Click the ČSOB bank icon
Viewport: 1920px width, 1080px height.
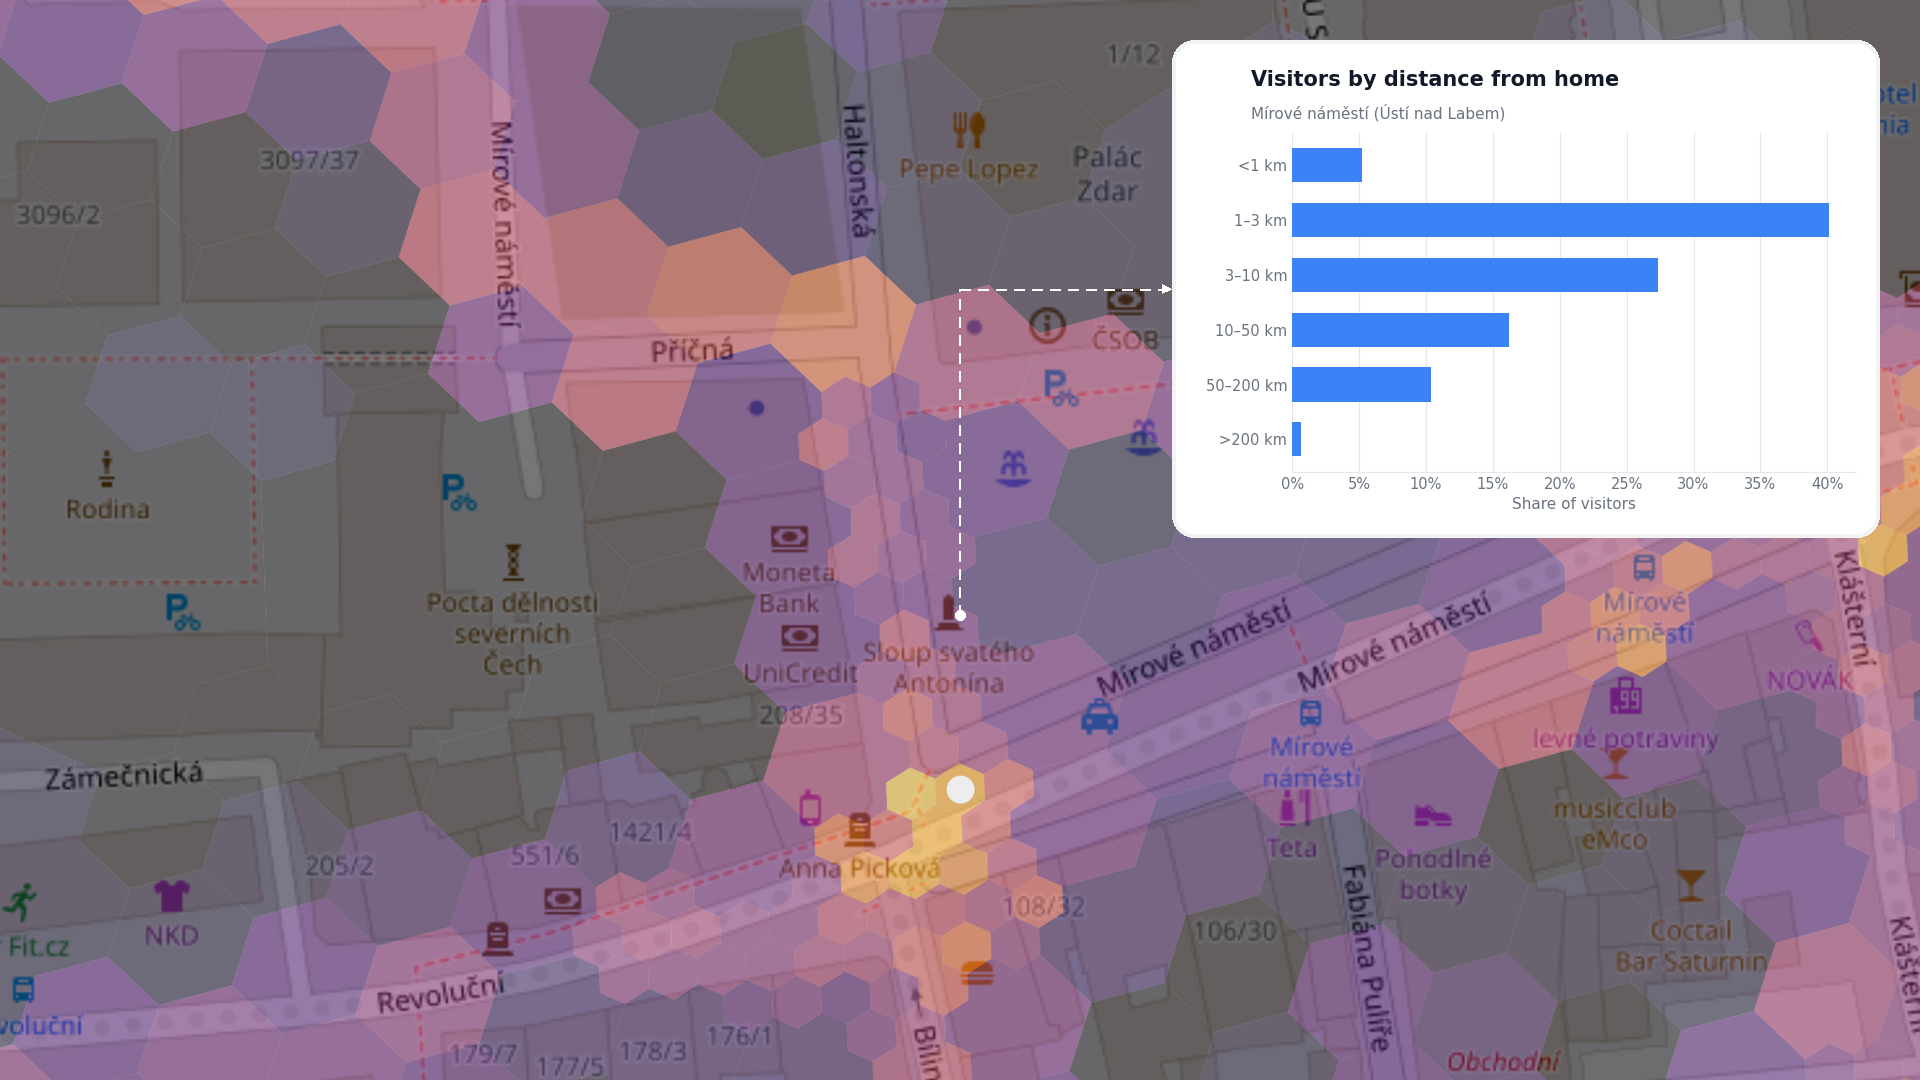click(x=1125, y=300)
